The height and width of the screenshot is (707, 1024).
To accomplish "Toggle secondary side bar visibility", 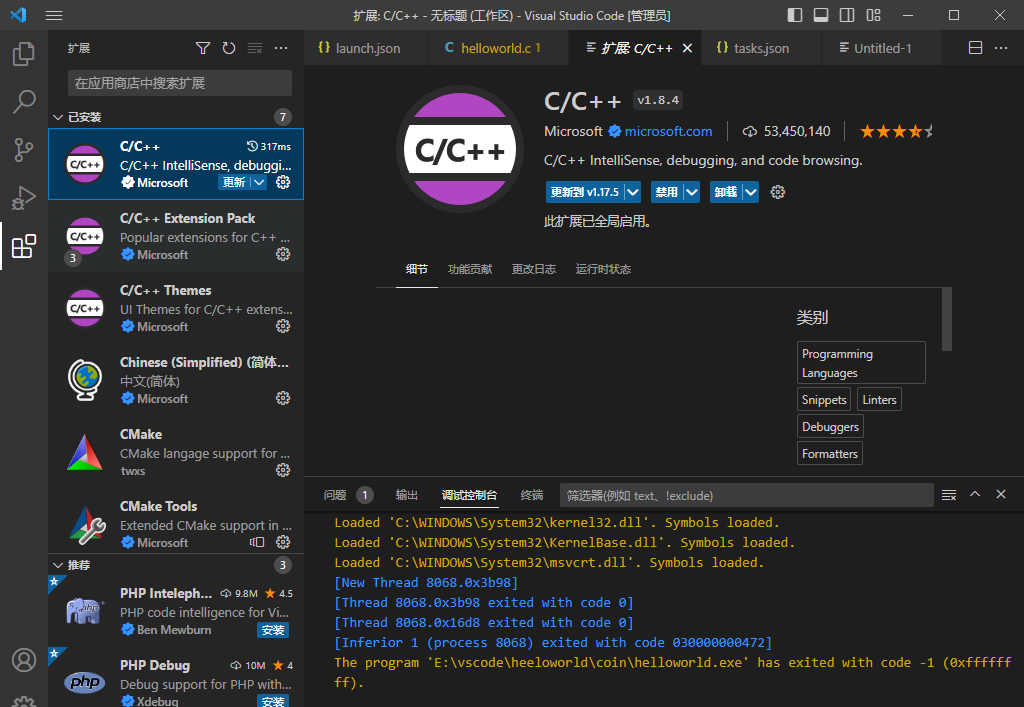I will click(x=847, y=15).
